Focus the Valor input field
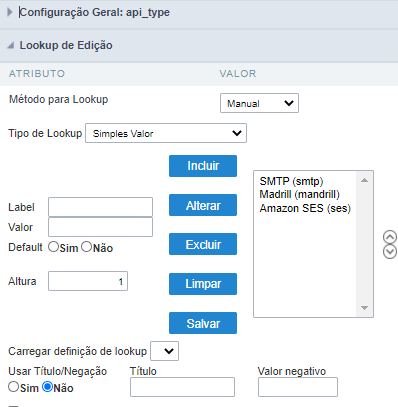 click(100, 227)
